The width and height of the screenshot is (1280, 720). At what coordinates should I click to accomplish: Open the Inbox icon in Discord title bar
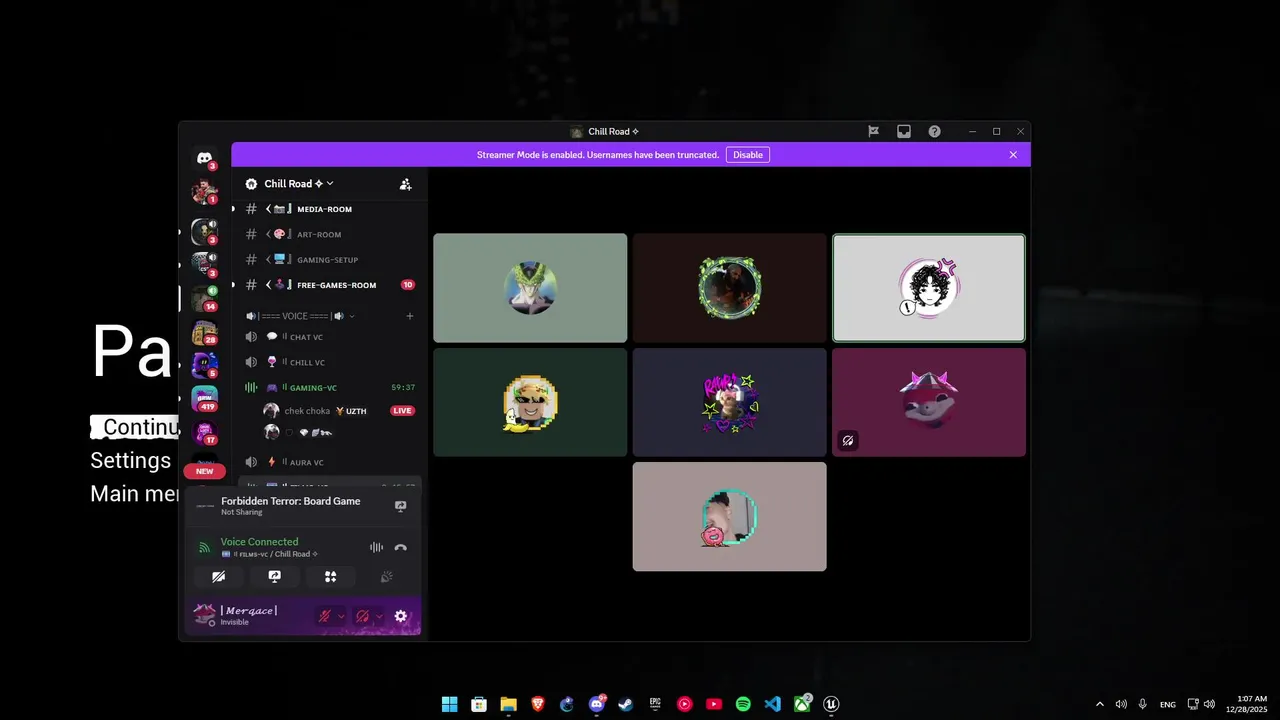pyautogui.click(x=904, y=131)
